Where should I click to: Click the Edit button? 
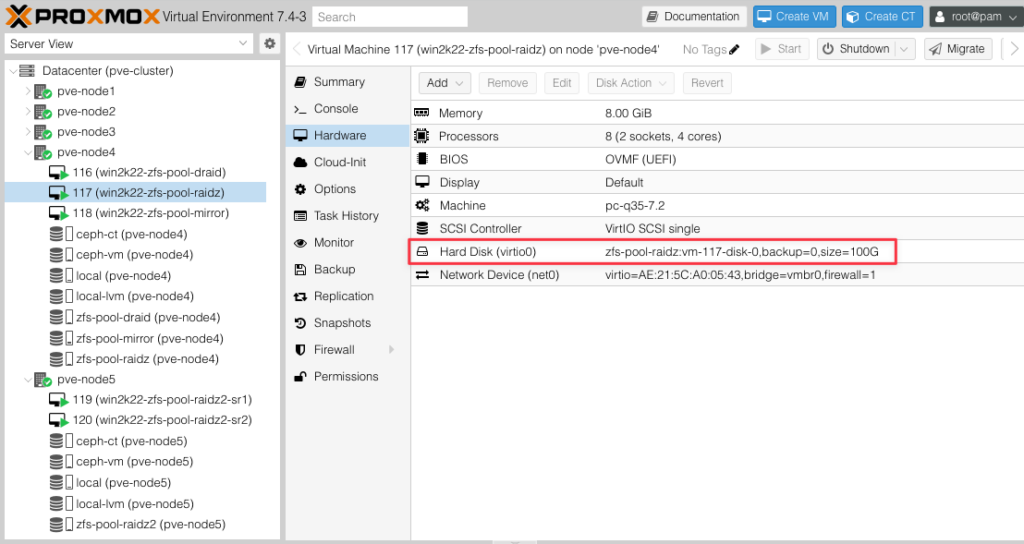(562, 83)
